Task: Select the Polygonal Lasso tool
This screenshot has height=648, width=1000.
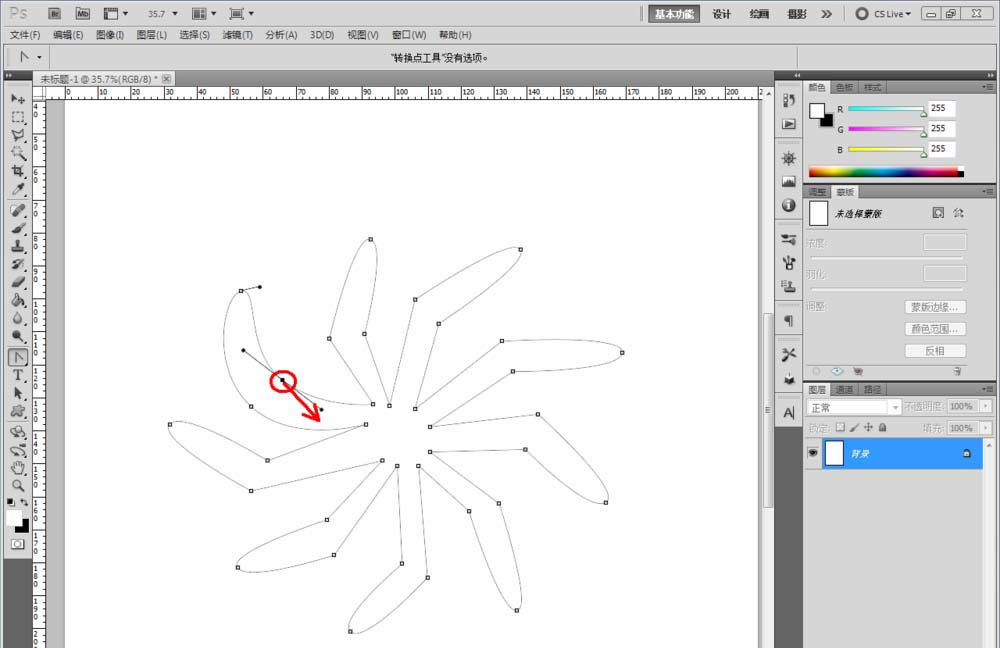Action: tap(18, 135)
